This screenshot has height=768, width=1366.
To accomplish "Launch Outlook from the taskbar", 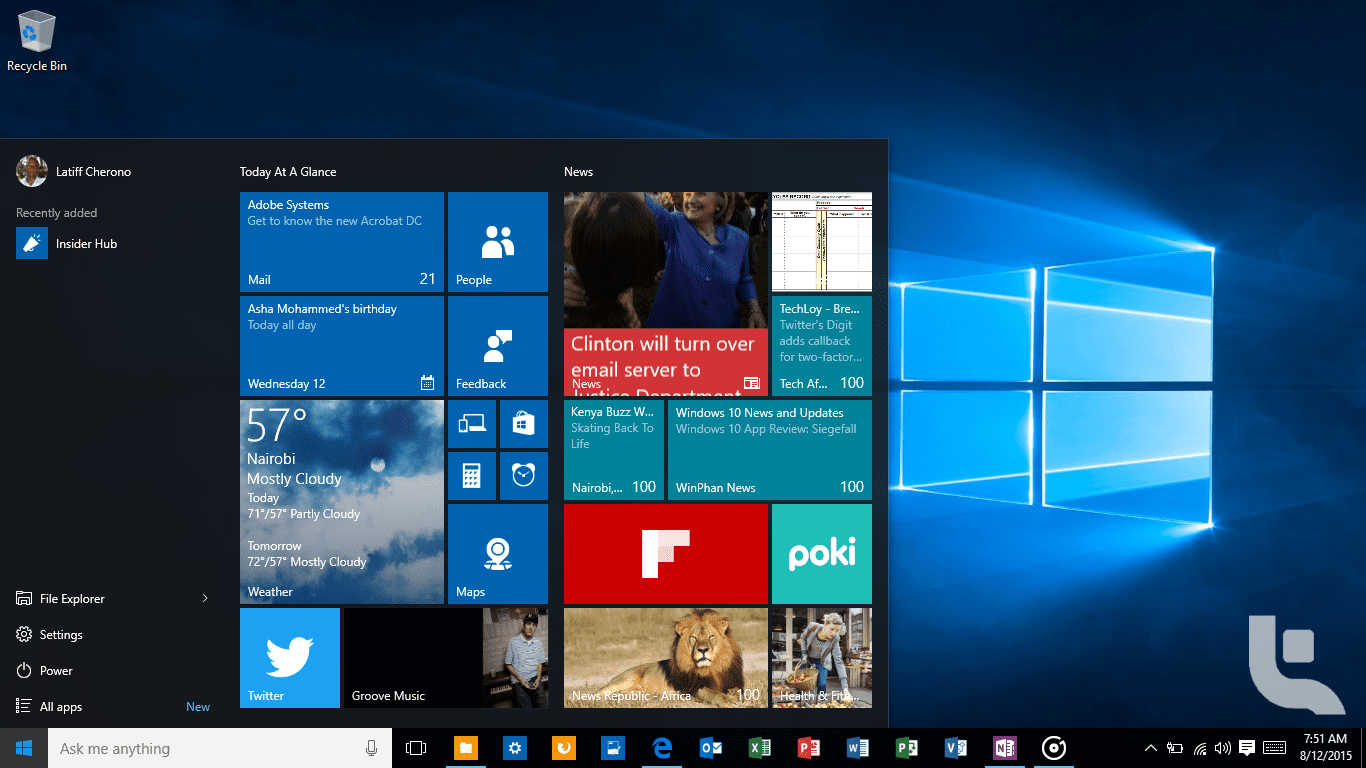I will tap(711, 748).
